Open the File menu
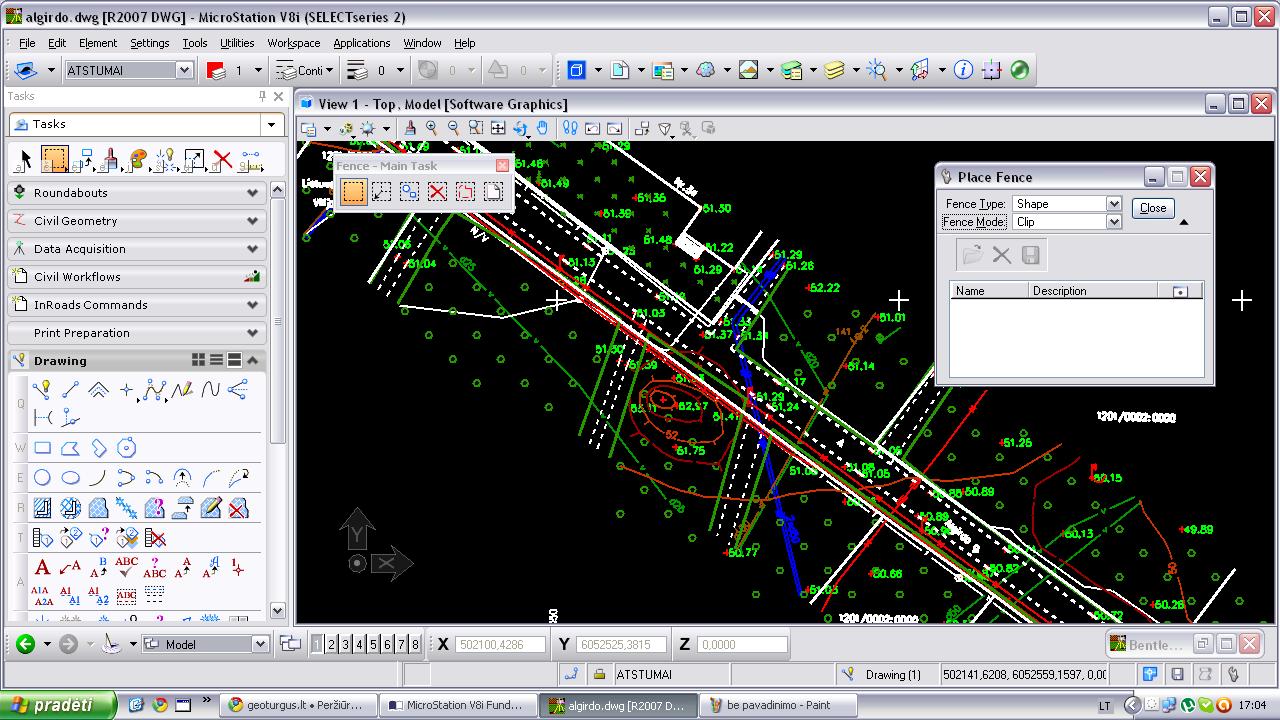The image size is (1280, 720). coord(27,43)
